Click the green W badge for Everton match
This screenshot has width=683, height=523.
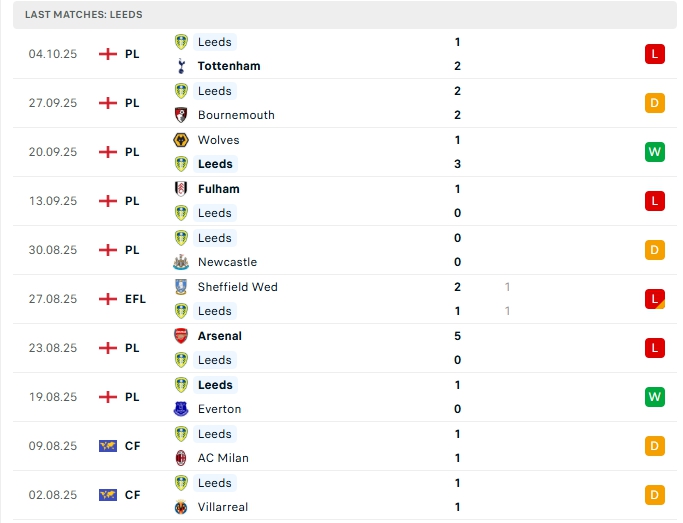pyautogui.click(x=655, y=397)
